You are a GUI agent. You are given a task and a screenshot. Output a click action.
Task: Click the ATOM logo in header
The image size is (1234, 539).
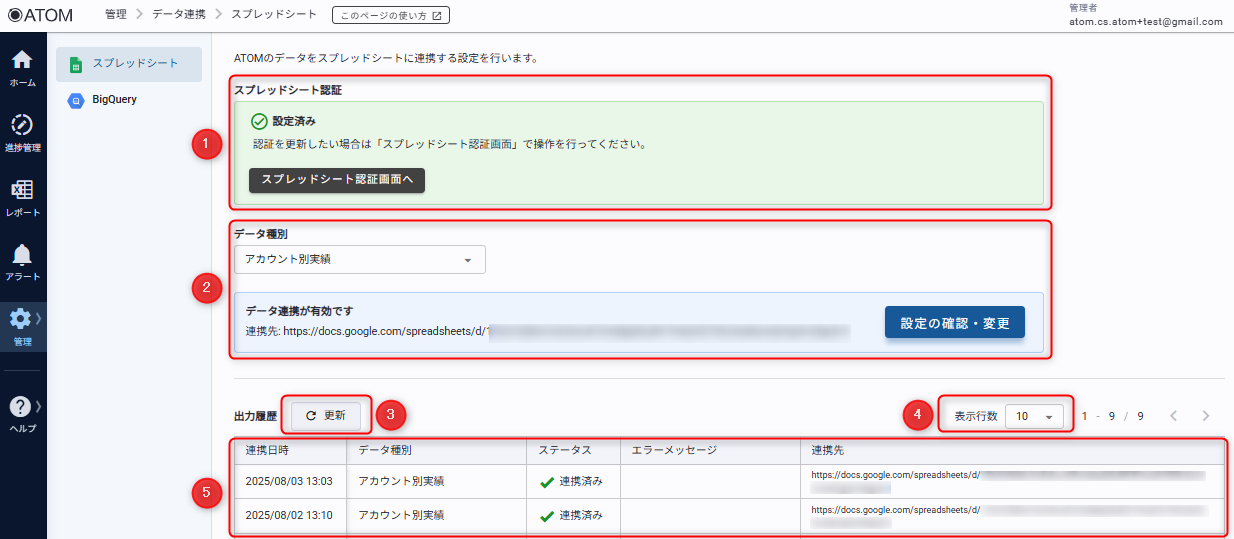(x=40, y=15)
